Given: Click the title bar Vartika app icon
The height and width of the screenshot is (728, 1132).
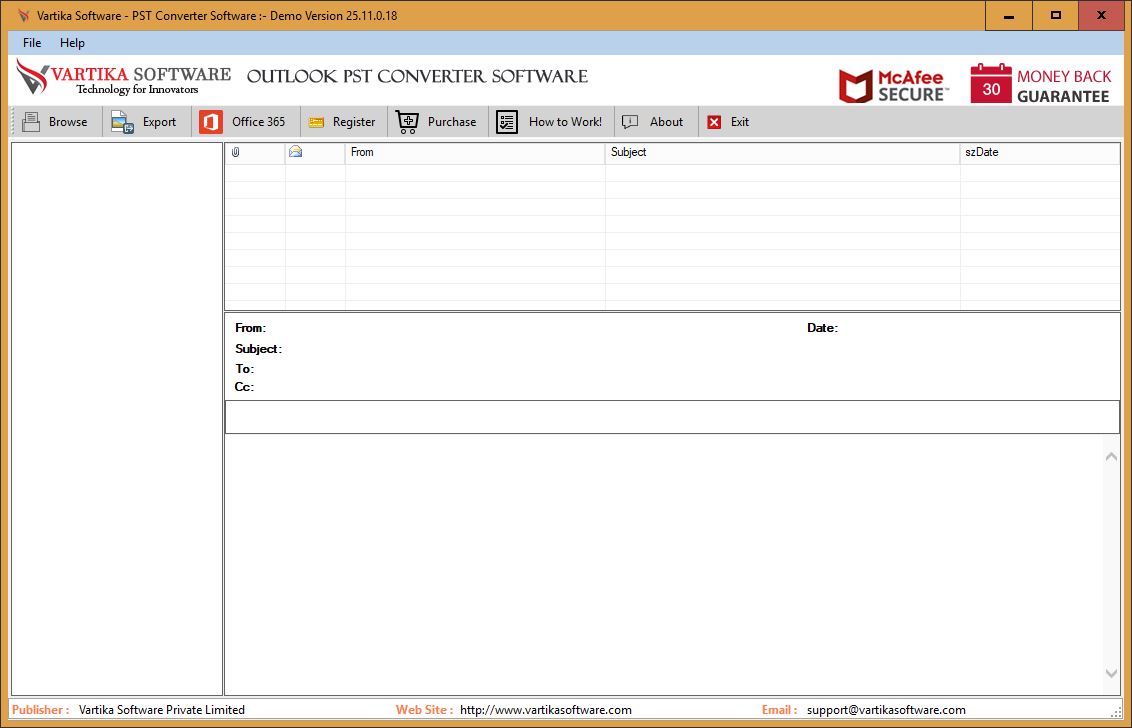Looking at the screenshot, I should point(24,15).
